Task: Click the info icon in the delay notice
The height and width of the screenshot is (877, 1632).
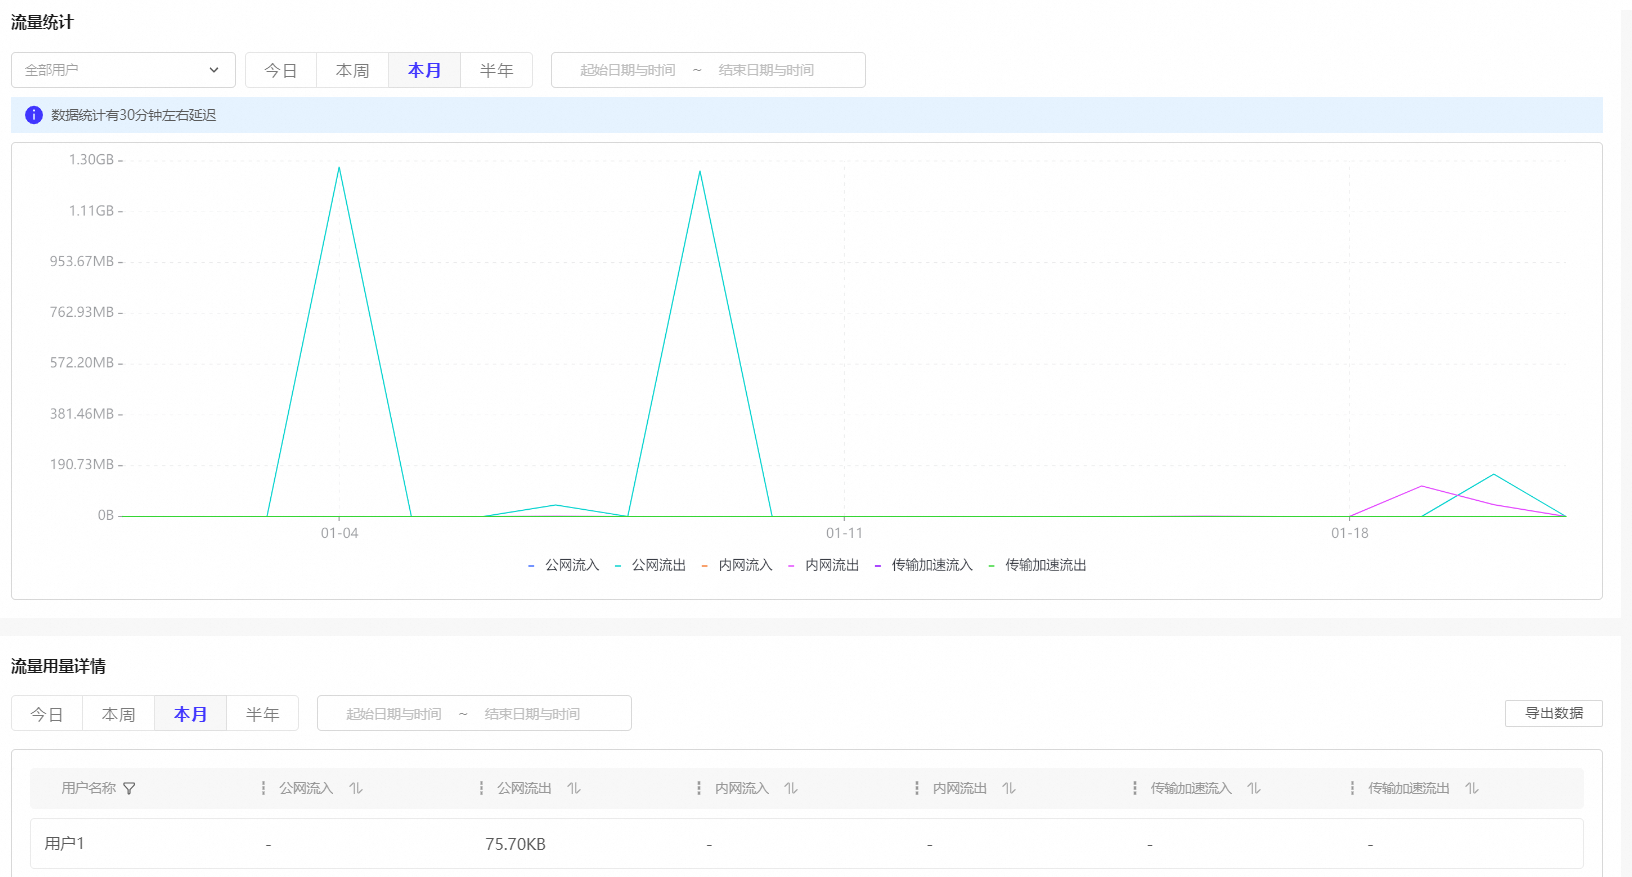Action: 34,115
